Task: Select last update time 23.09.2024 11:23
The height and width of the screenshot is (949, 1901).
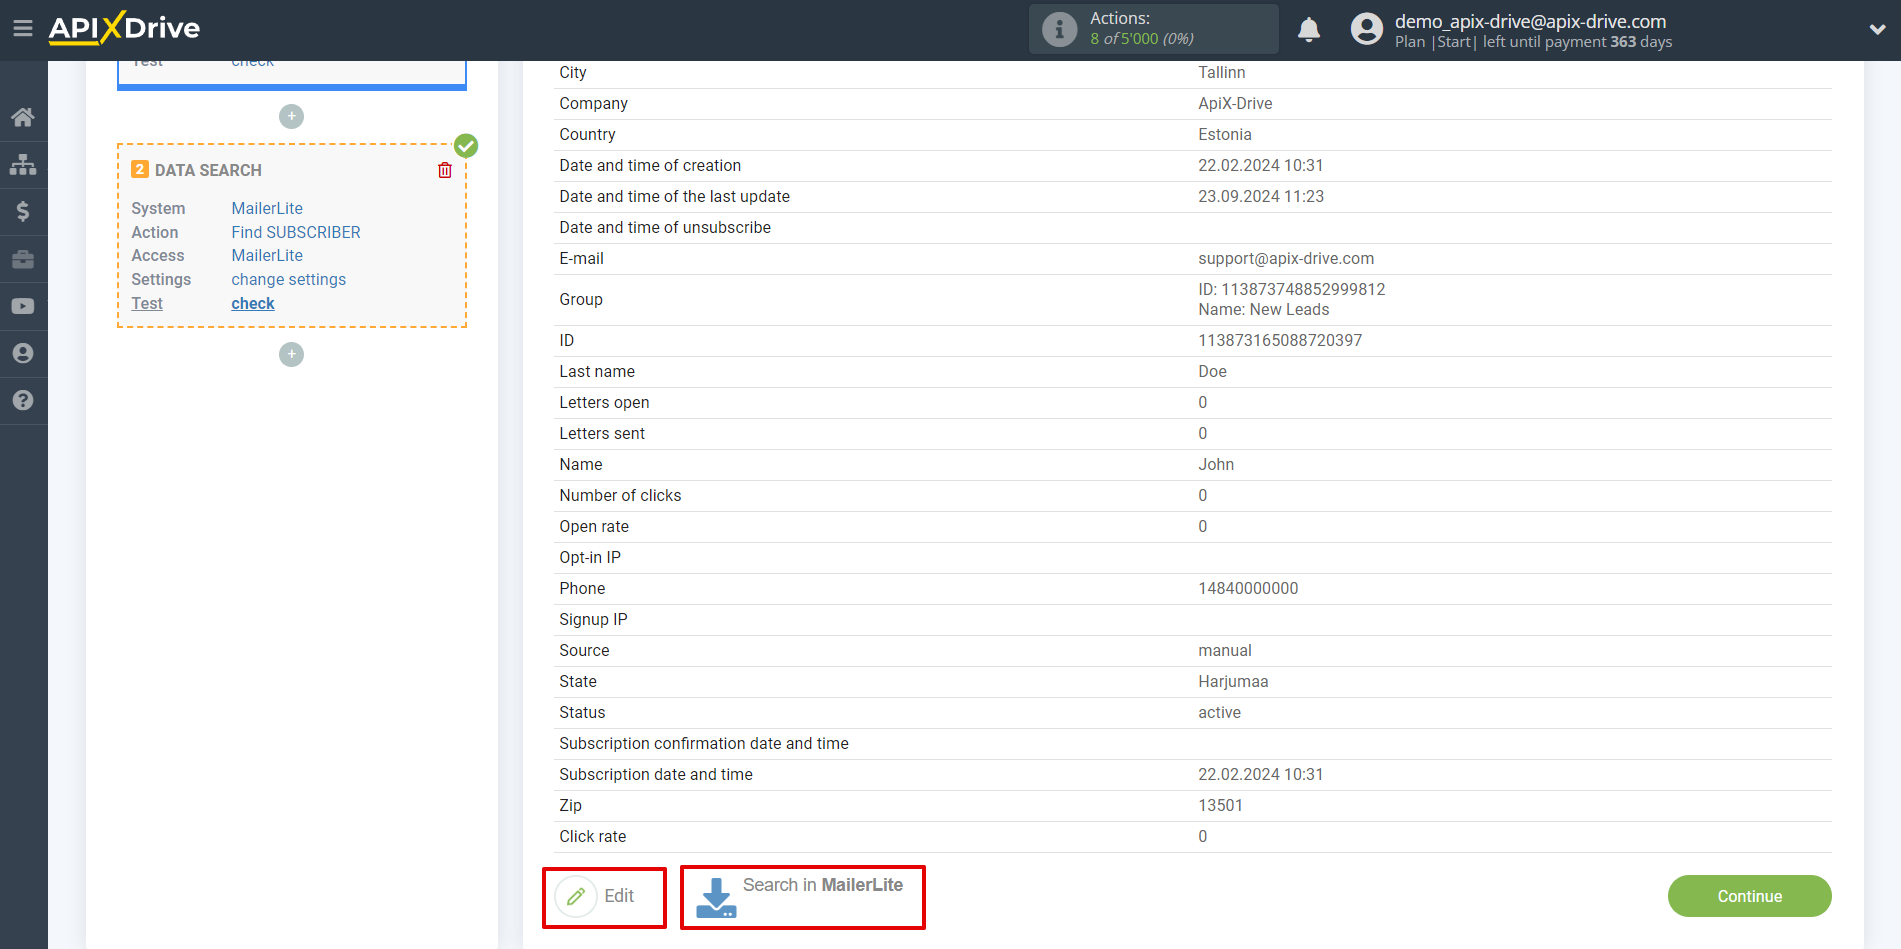Action: 1261,196
